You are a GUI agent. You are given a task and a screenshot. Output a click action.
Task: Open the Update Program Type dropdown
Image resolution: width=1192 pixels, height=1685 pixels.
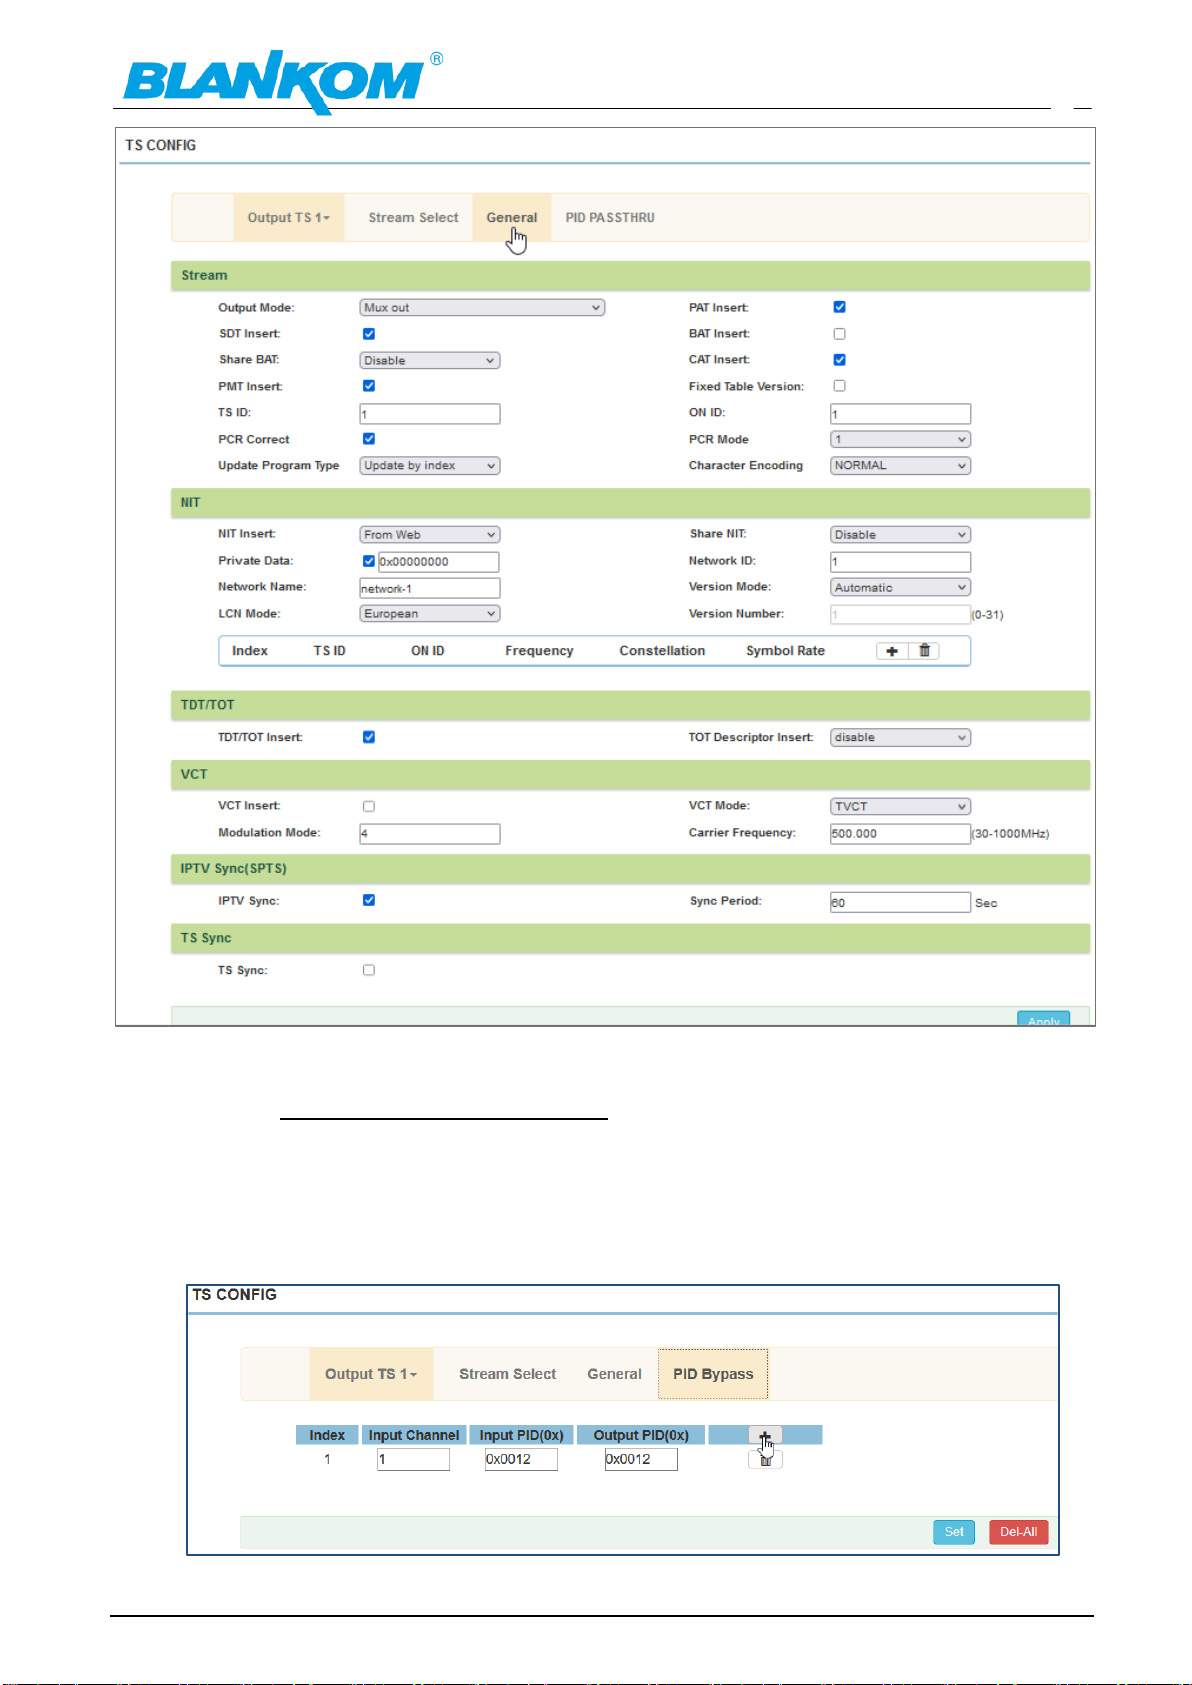click(x=430, y=466)
